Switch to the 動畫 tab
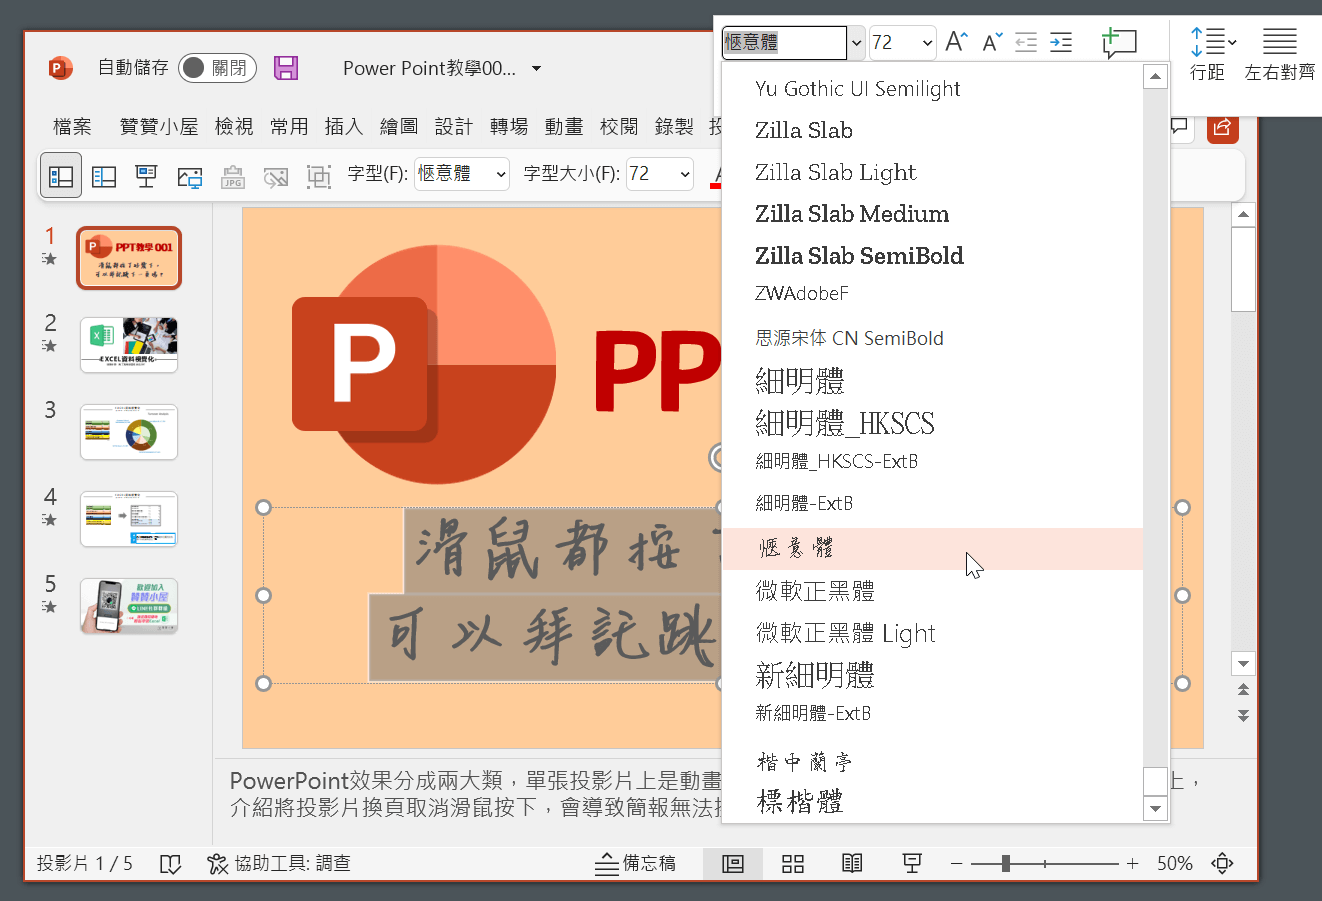 [x=564, y=126]
